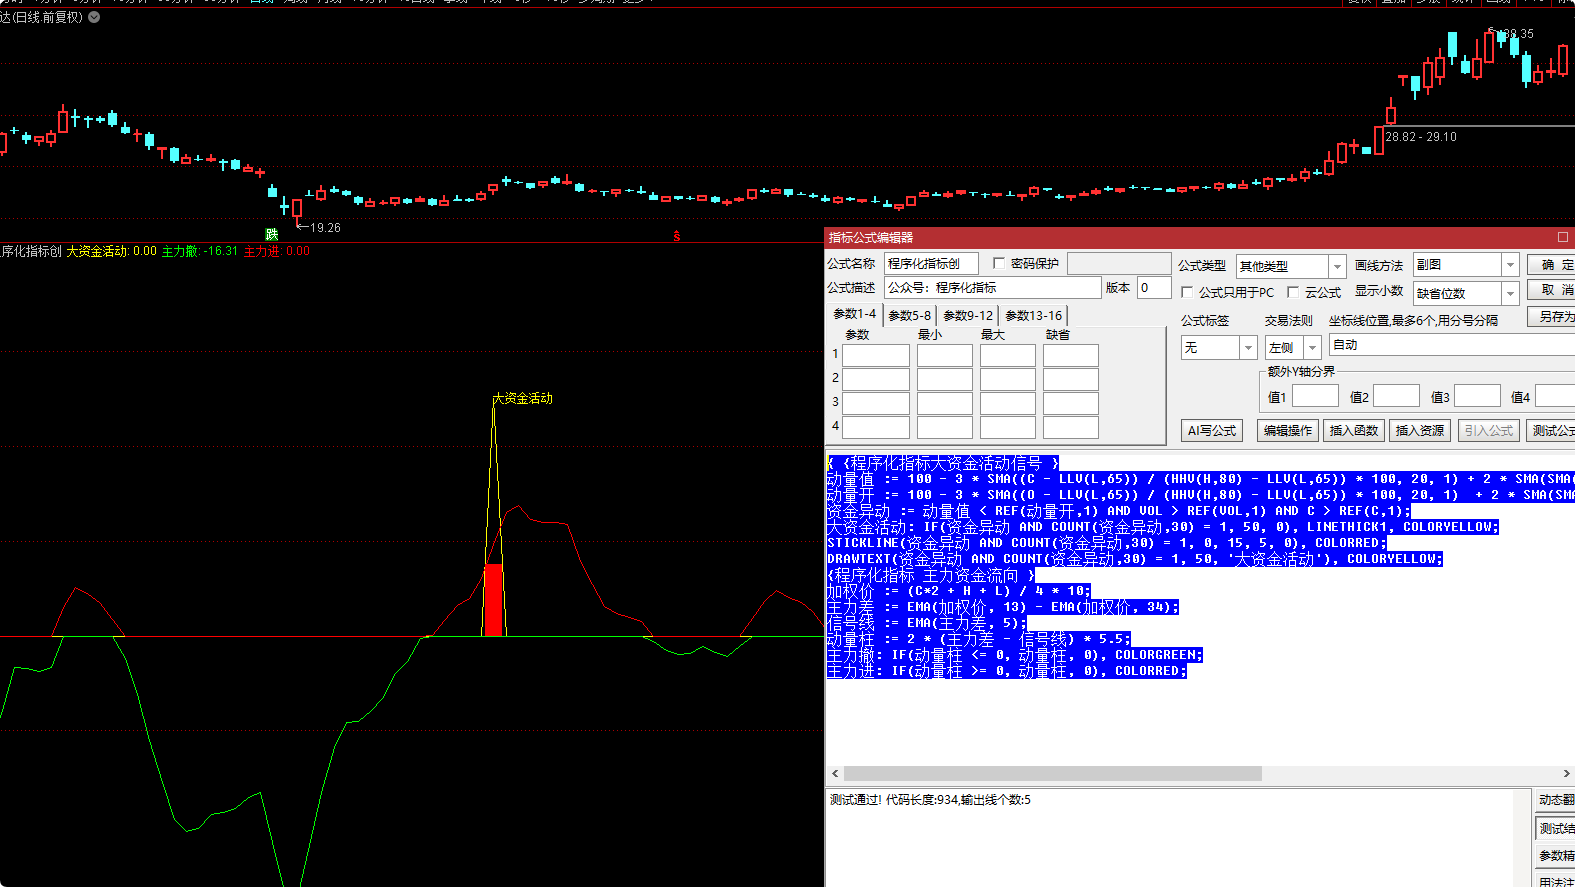Image resolution: width=1575 pixels, height=887 pixels.
Task: Open the 公式类型 dropdown
Action: [x=1336, y=266]
